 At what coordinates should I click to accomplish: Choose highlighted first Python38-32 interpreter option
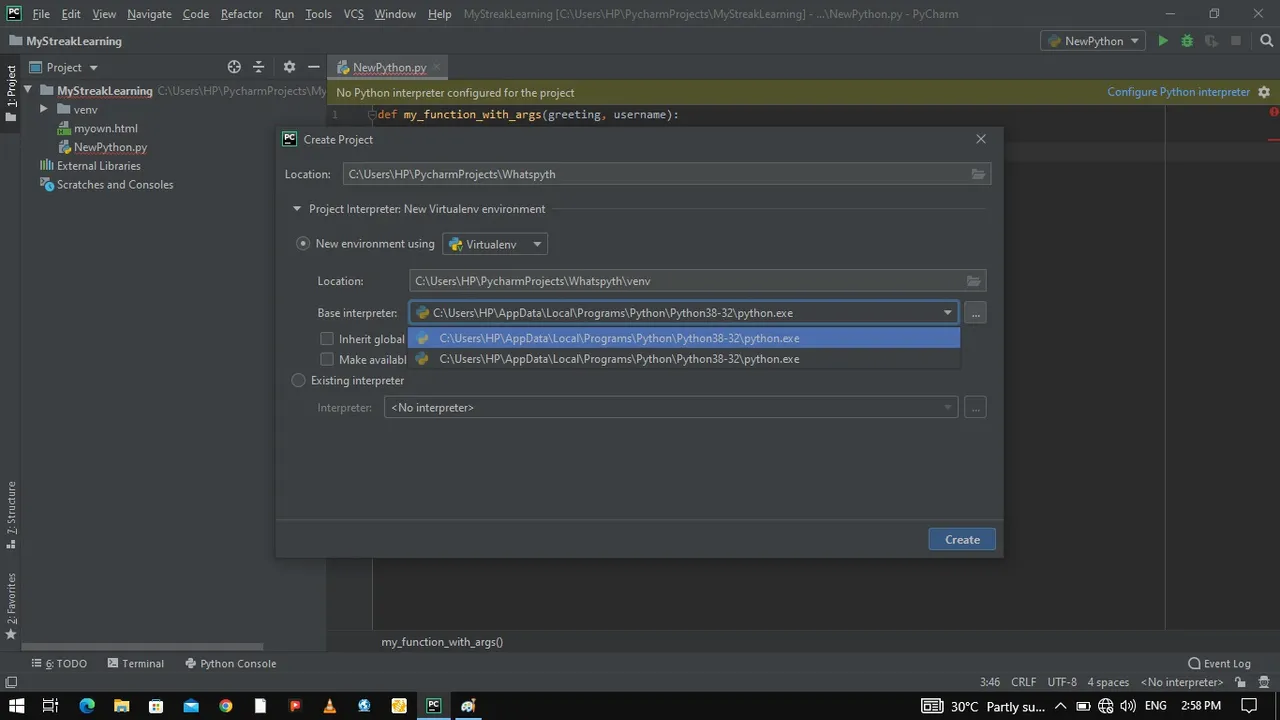(x=684, y=338)
